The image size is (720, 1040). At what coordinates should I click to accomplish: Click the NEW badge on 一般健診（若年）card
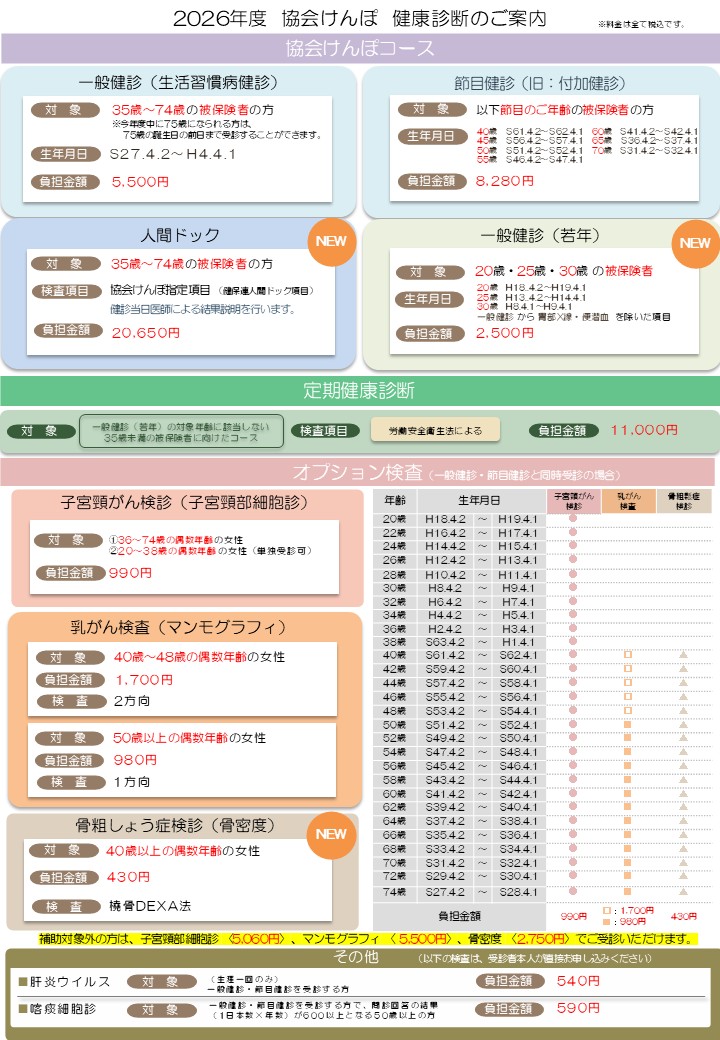(x=695, y=243)
